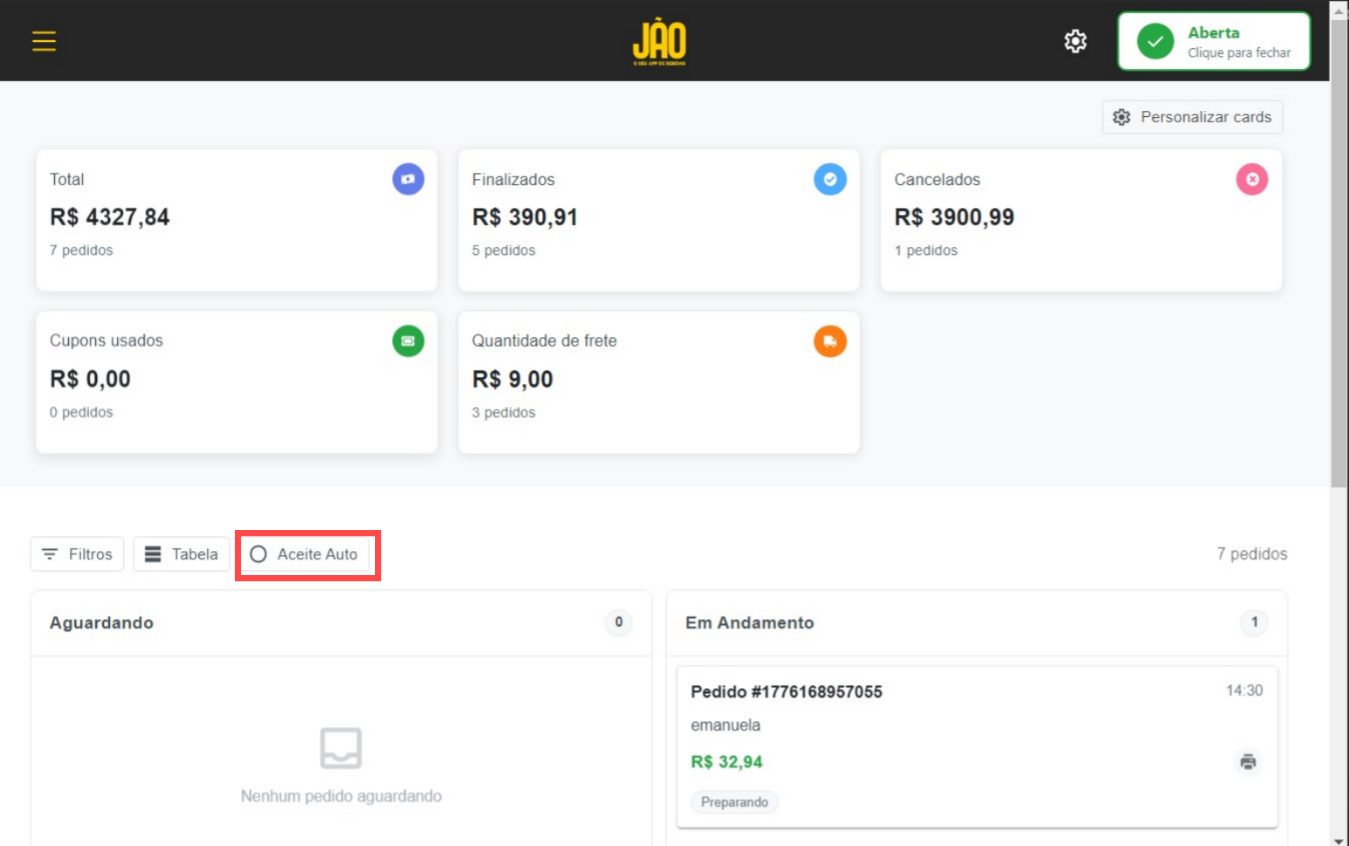
Task: Click the orange truck freight icon
Action: pyautogui.click(x=830, y=341)
